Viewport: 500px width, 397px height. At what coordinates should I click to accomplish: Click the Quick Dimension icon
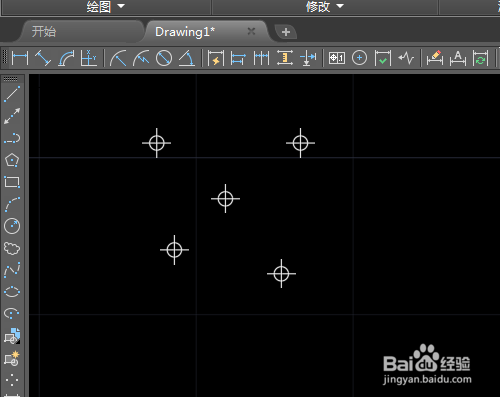(216, 58)
